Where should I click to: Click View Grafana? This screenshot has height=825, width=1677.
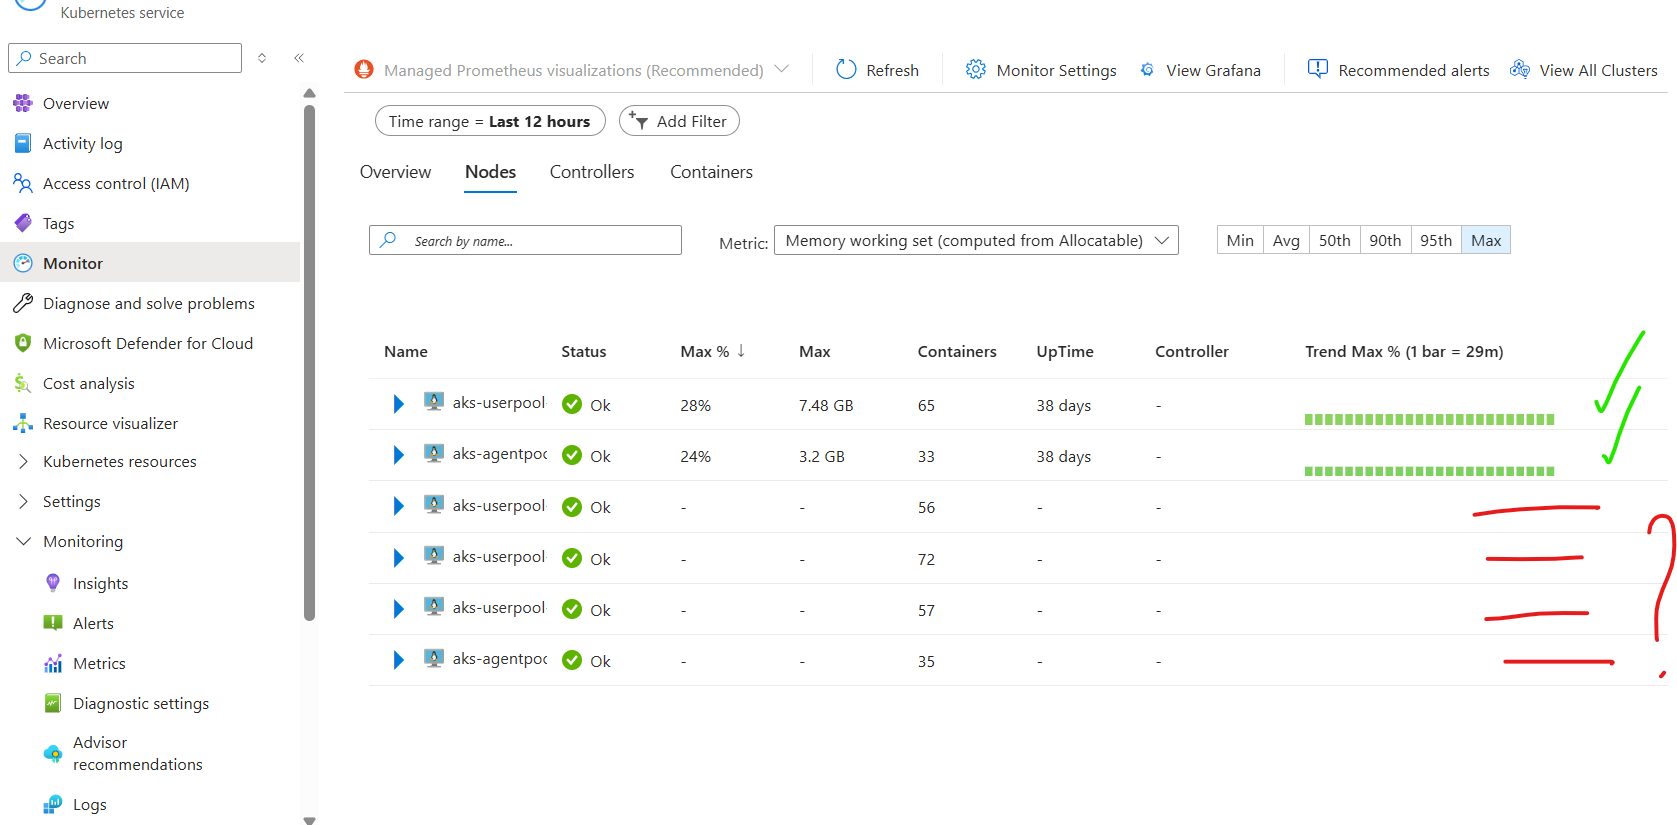coord(1200,70)
